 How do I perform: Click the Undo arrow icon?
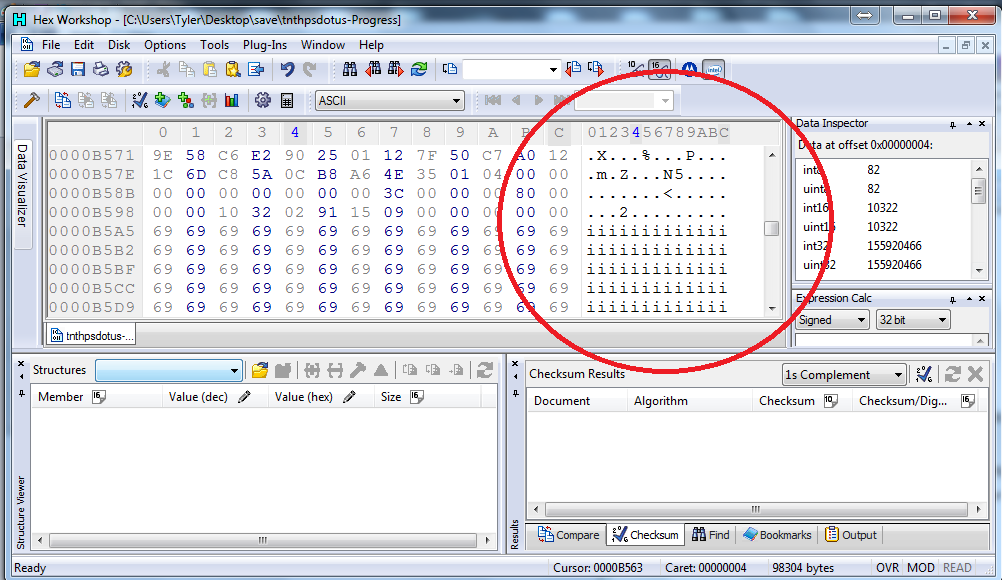288,70
